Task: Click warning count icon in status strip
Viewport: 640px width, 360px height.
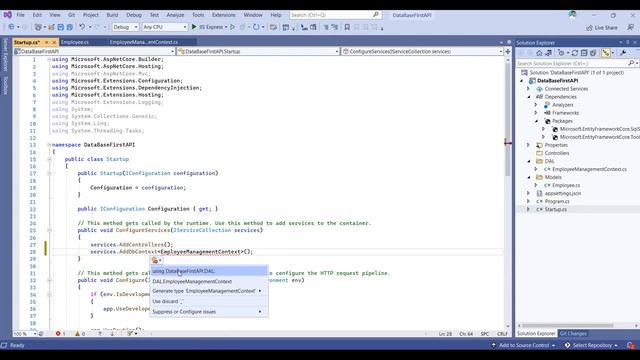Action: coord(78,334)
